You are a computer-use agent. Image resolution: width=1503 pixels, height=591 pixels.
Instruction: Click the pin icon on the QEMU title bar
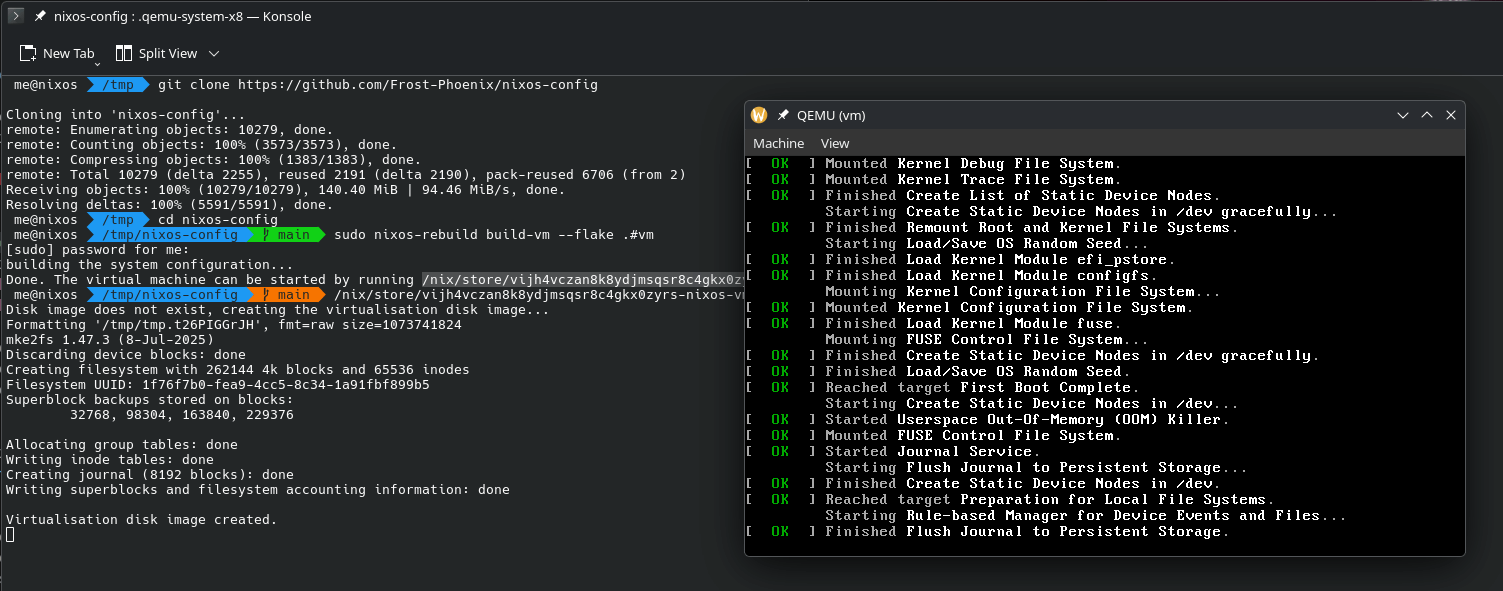coord(783,115)
